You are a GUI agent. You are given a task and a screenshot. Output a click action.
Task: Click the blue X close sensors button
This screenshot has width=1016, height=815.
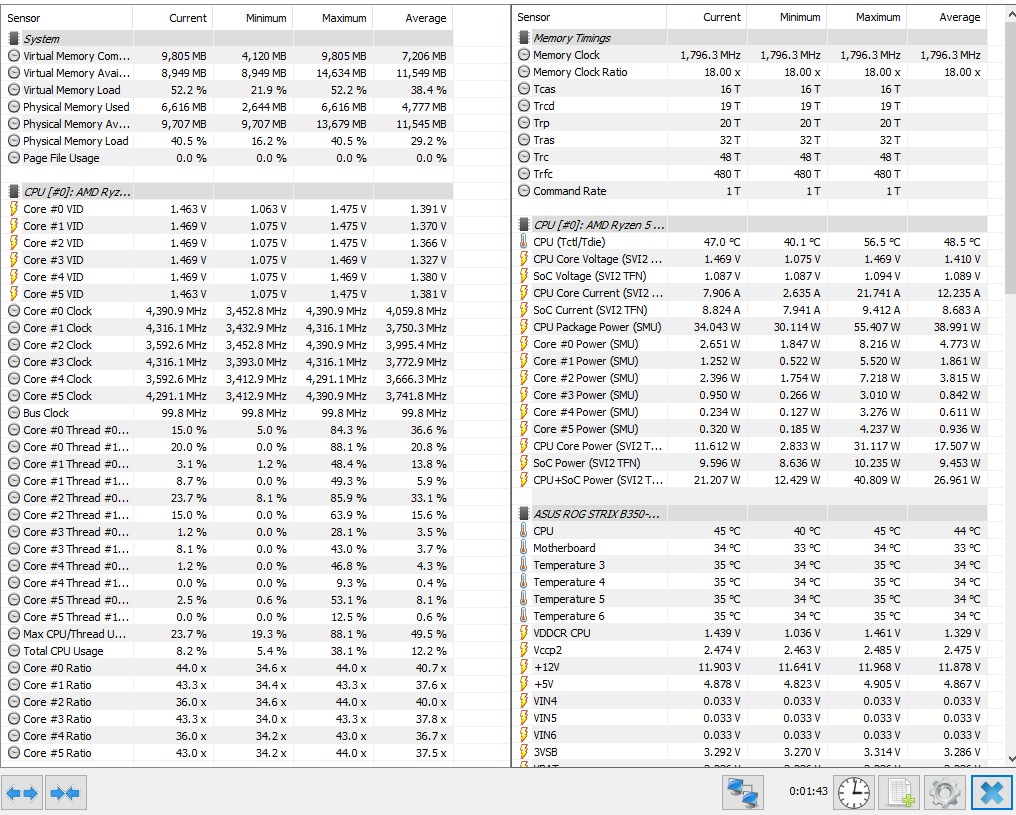(x=991, y=792)
